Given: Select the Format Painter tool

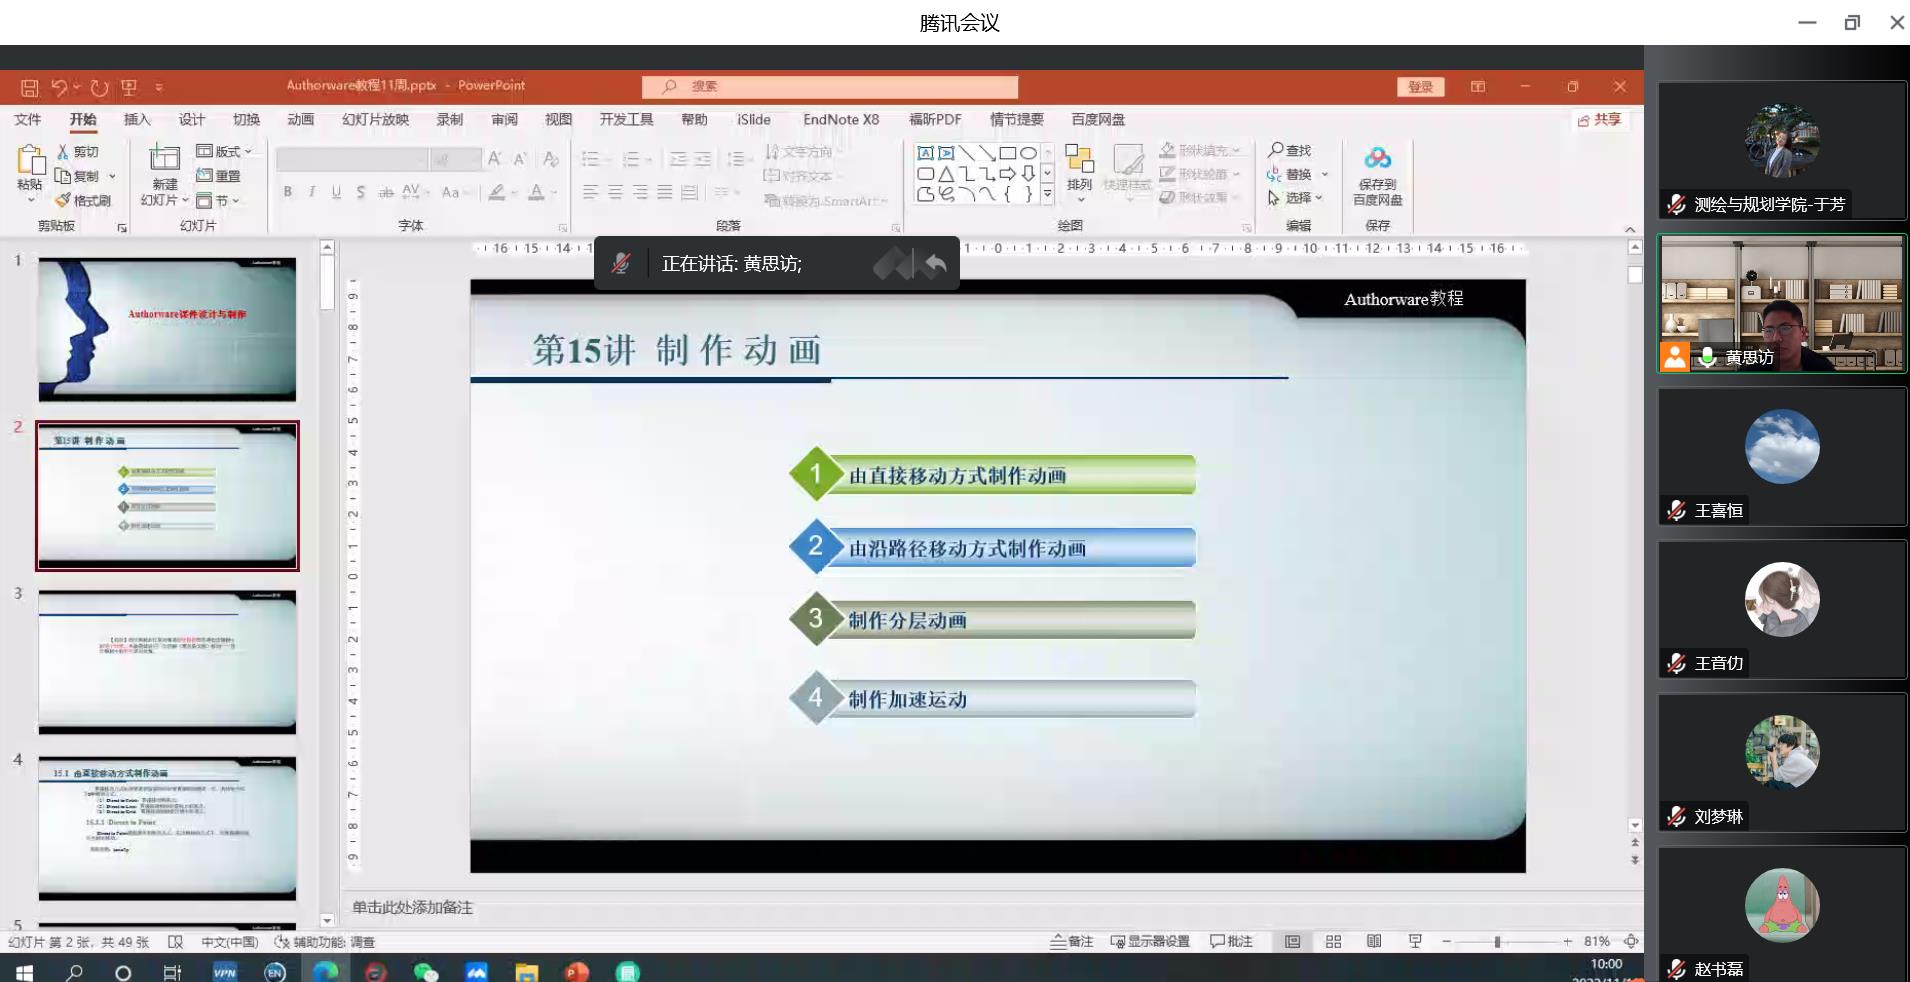Looking at the screenshot, I should click(x=83, y=201).
